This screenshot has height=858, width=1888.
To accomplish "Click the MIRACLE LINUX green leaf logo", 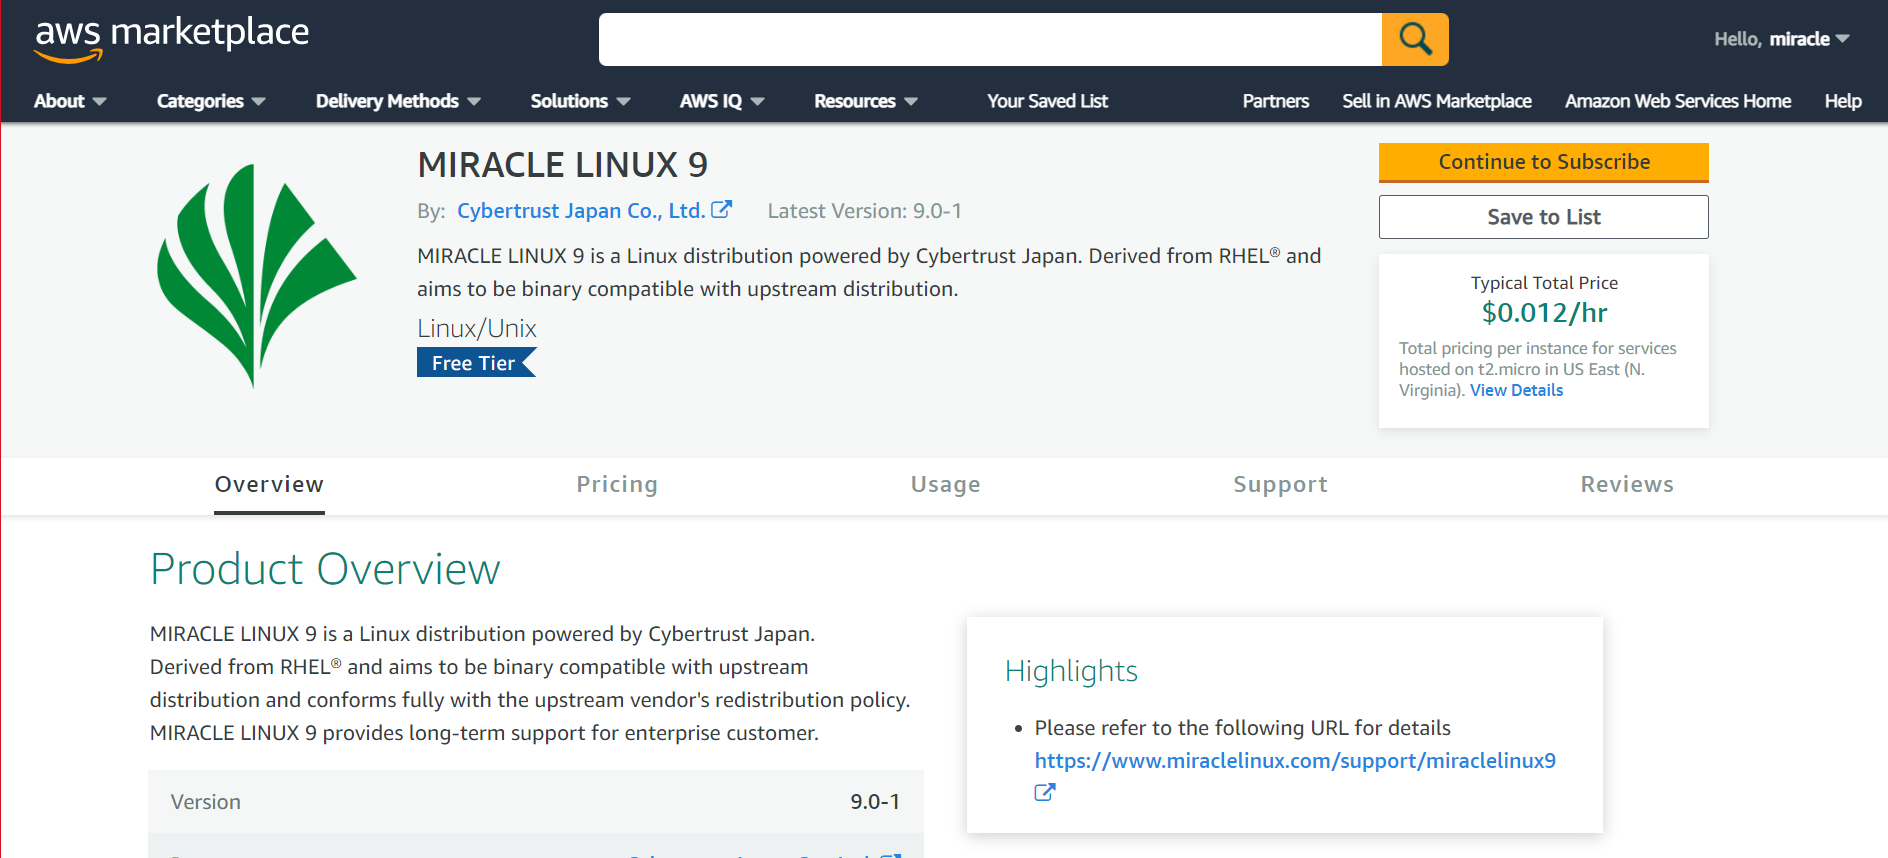I will point(256,275).
